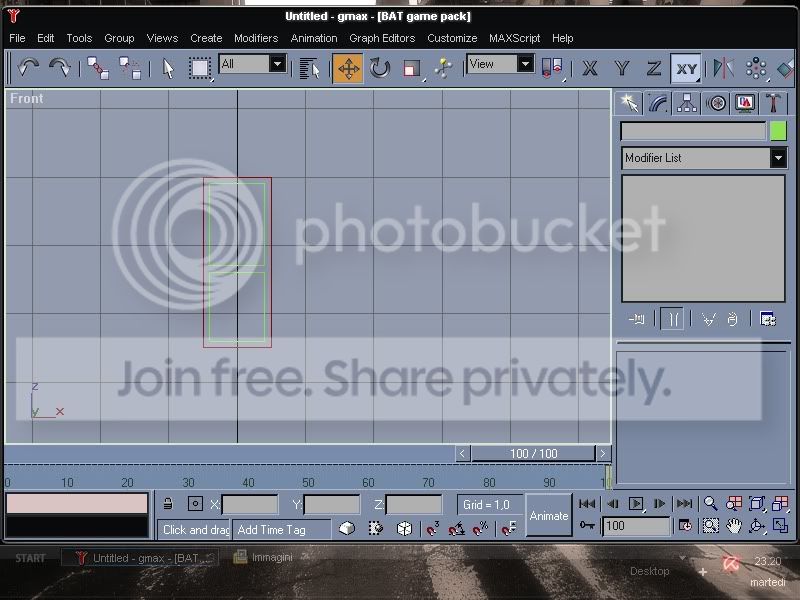Restrict transform to X axis

[590, 68]
